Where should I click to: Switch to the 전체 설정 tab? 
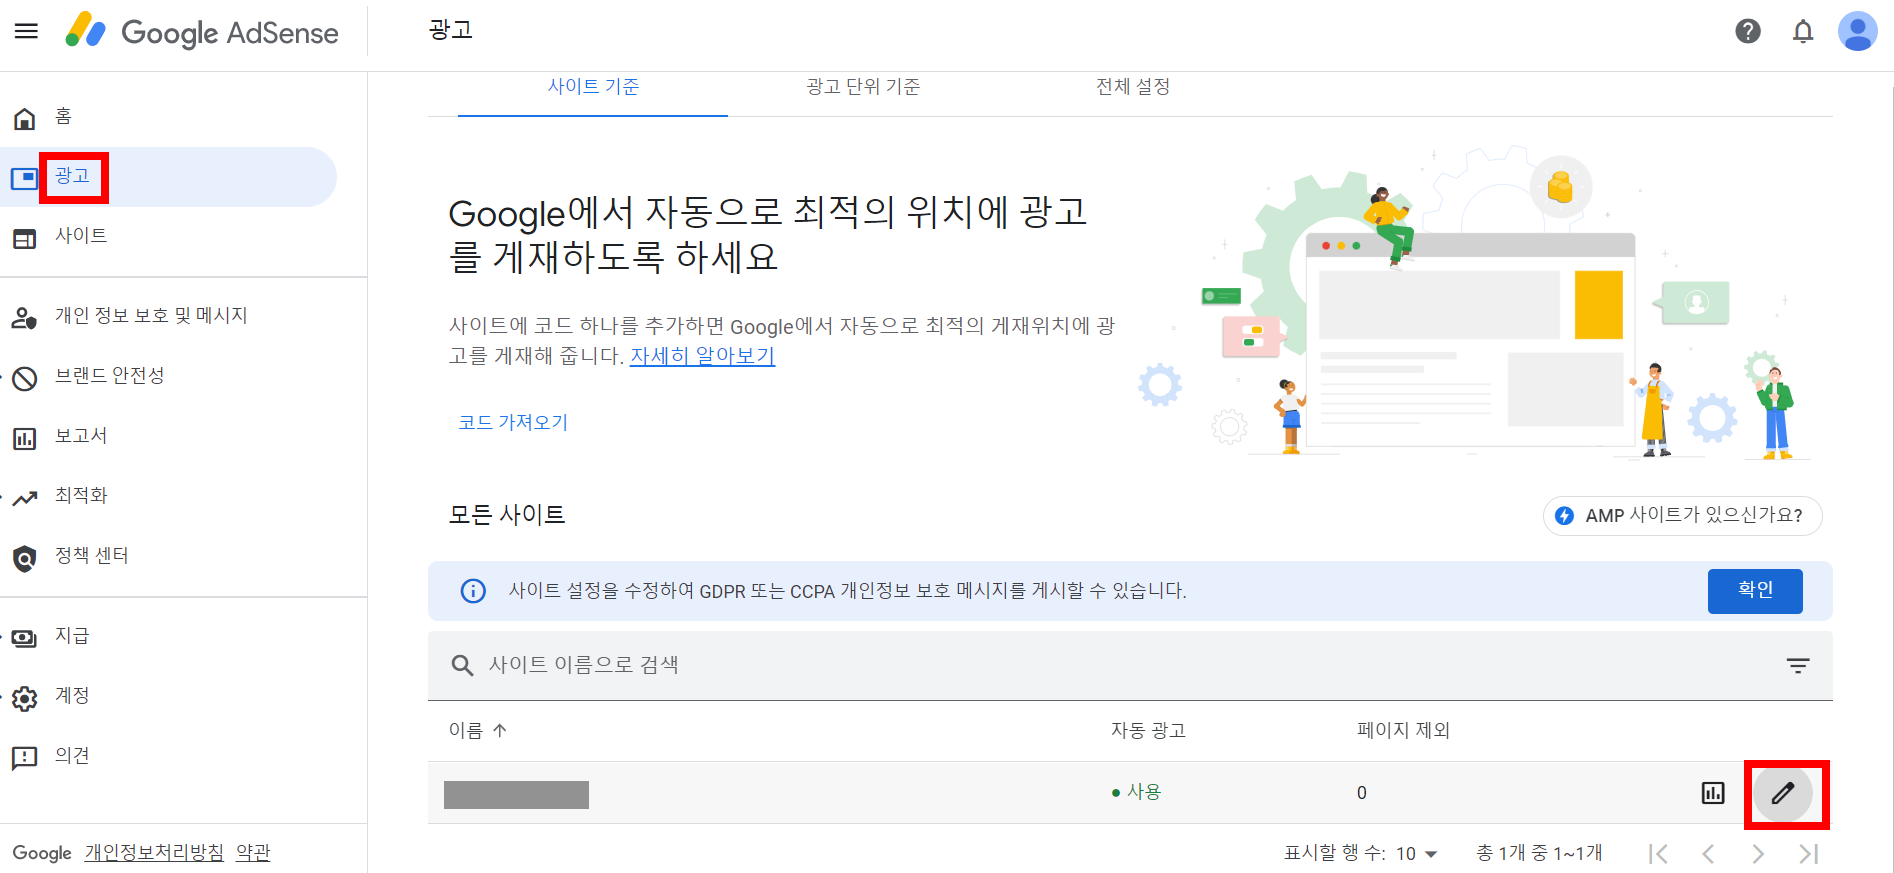tap(1133, 87)
